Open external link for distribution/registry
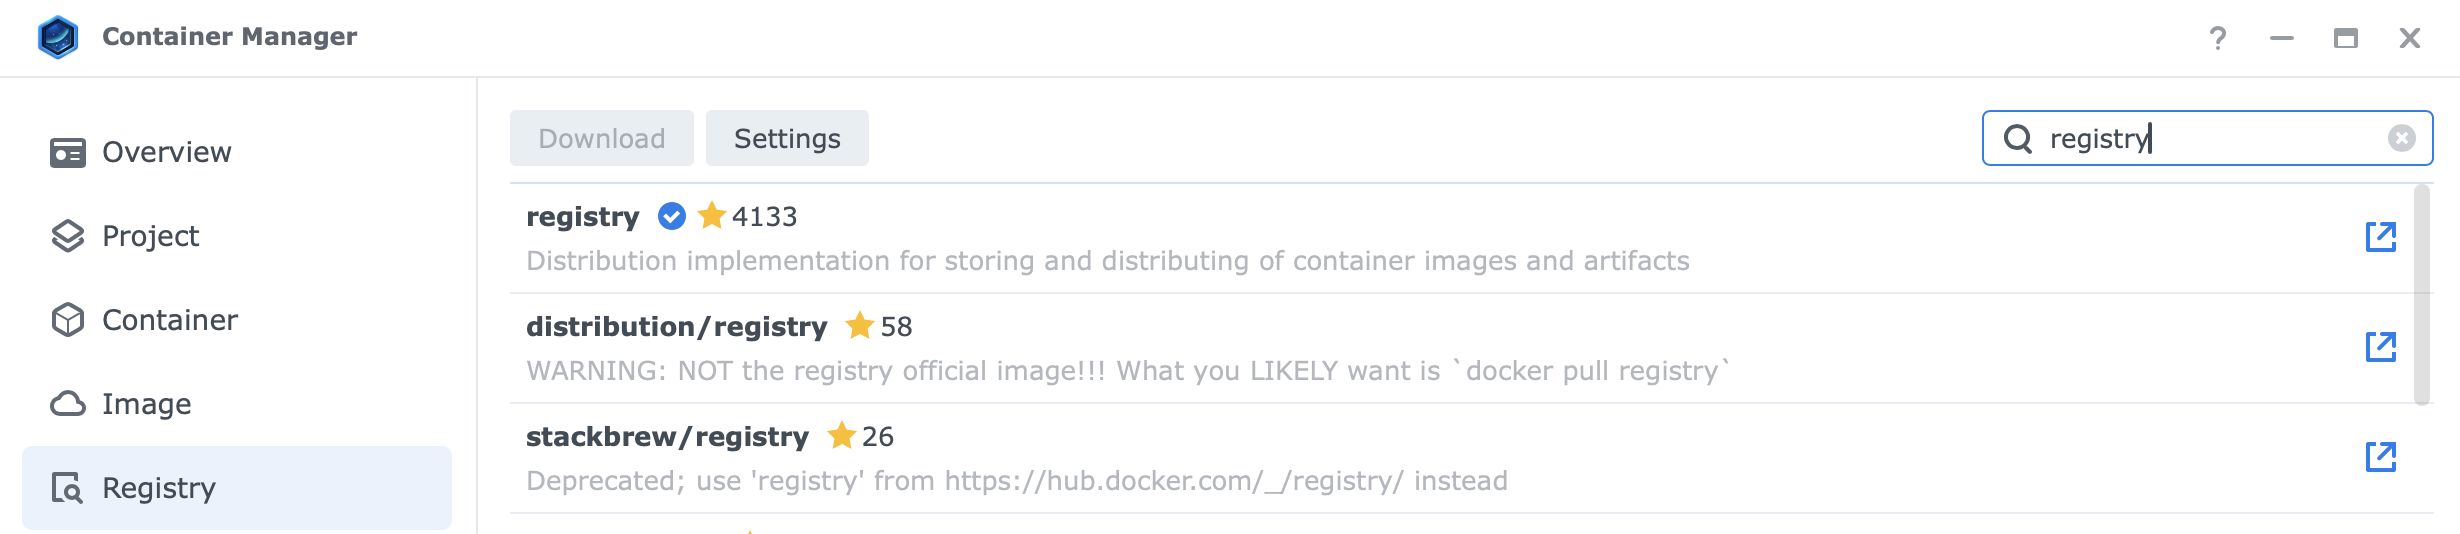 (x=2381, y=347)
